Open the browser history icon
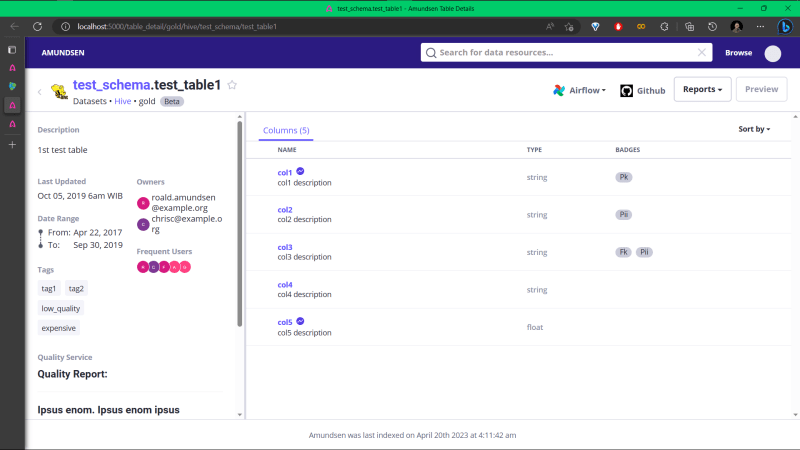The image size is (800, 450). click(712, 27)
